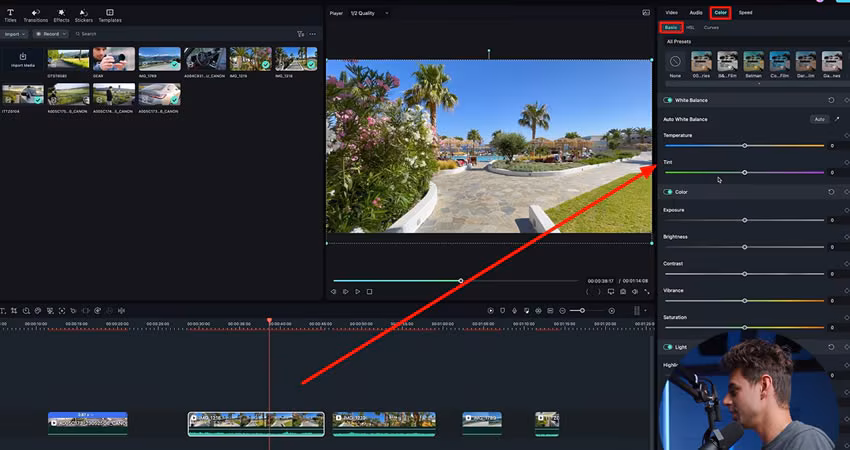The image size is (850, 450).
Task: Click the red timeline playhead marker
Action: pos(269,321)
